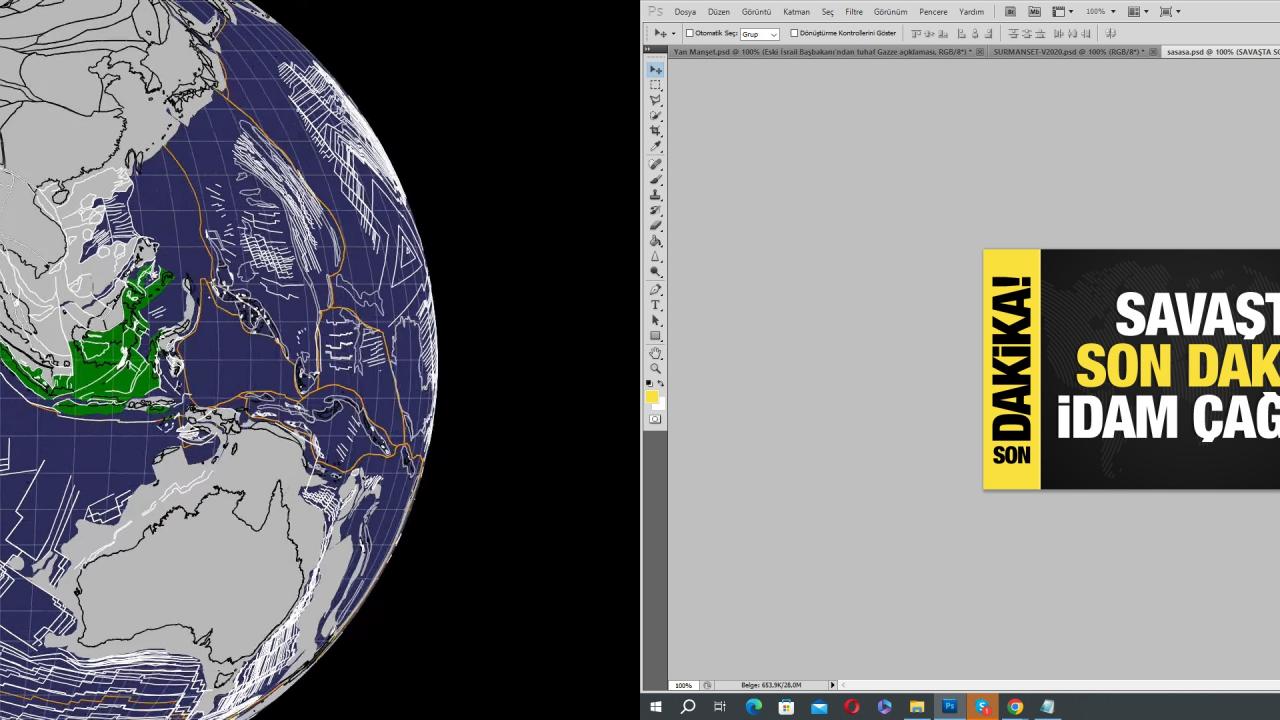This screenshot has height=720, width=1280.
Task: Open the Seç menu
Action: coord(828,12)
